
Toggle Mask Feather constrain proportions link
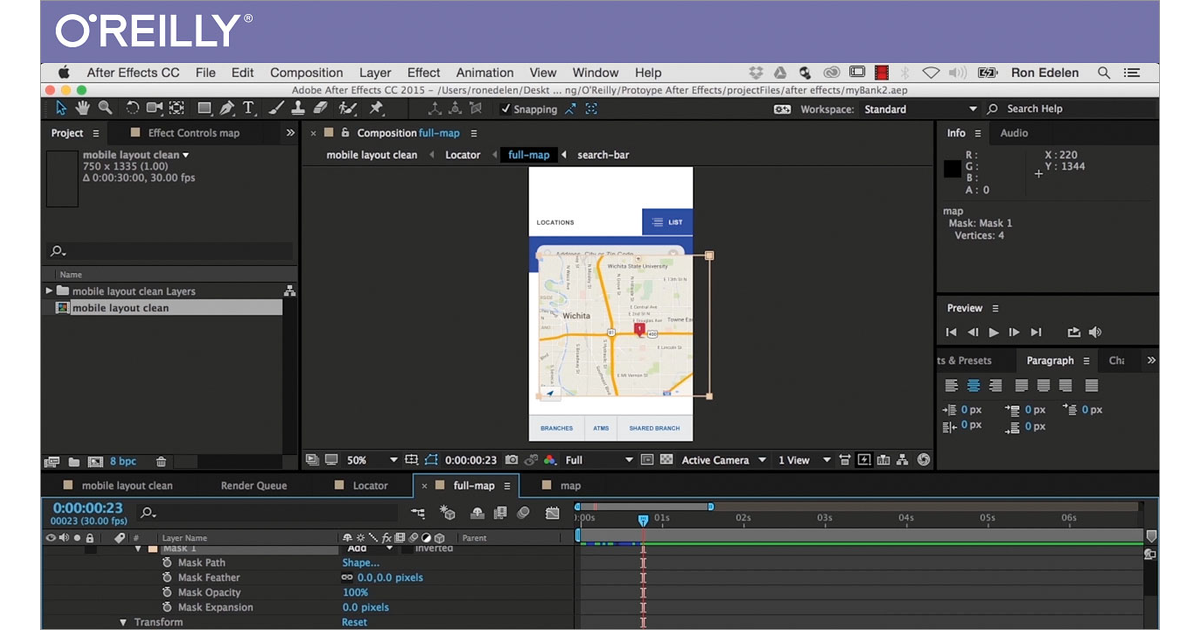click(347, 578)
